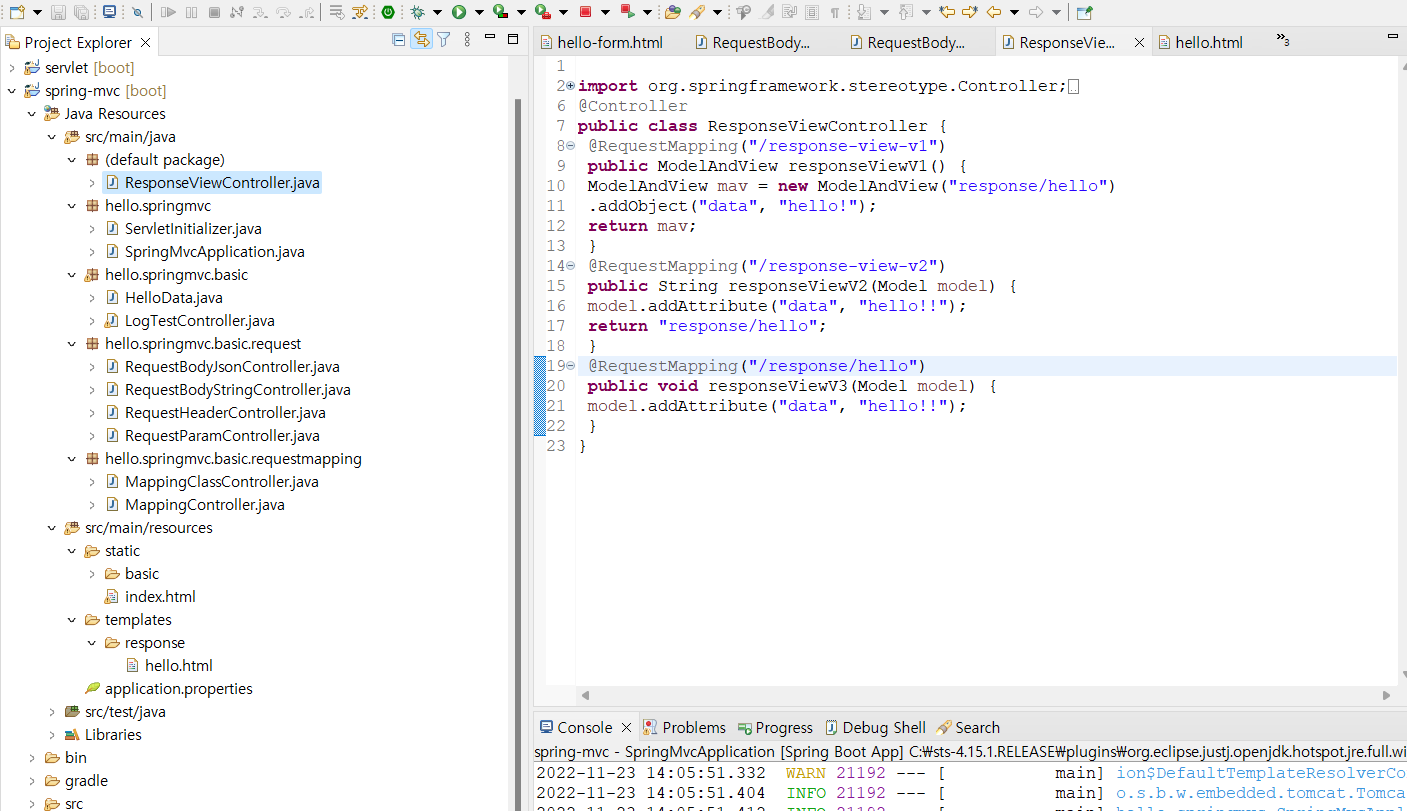
Task: Close the Console view tab
Action: [x=627, y=727]
